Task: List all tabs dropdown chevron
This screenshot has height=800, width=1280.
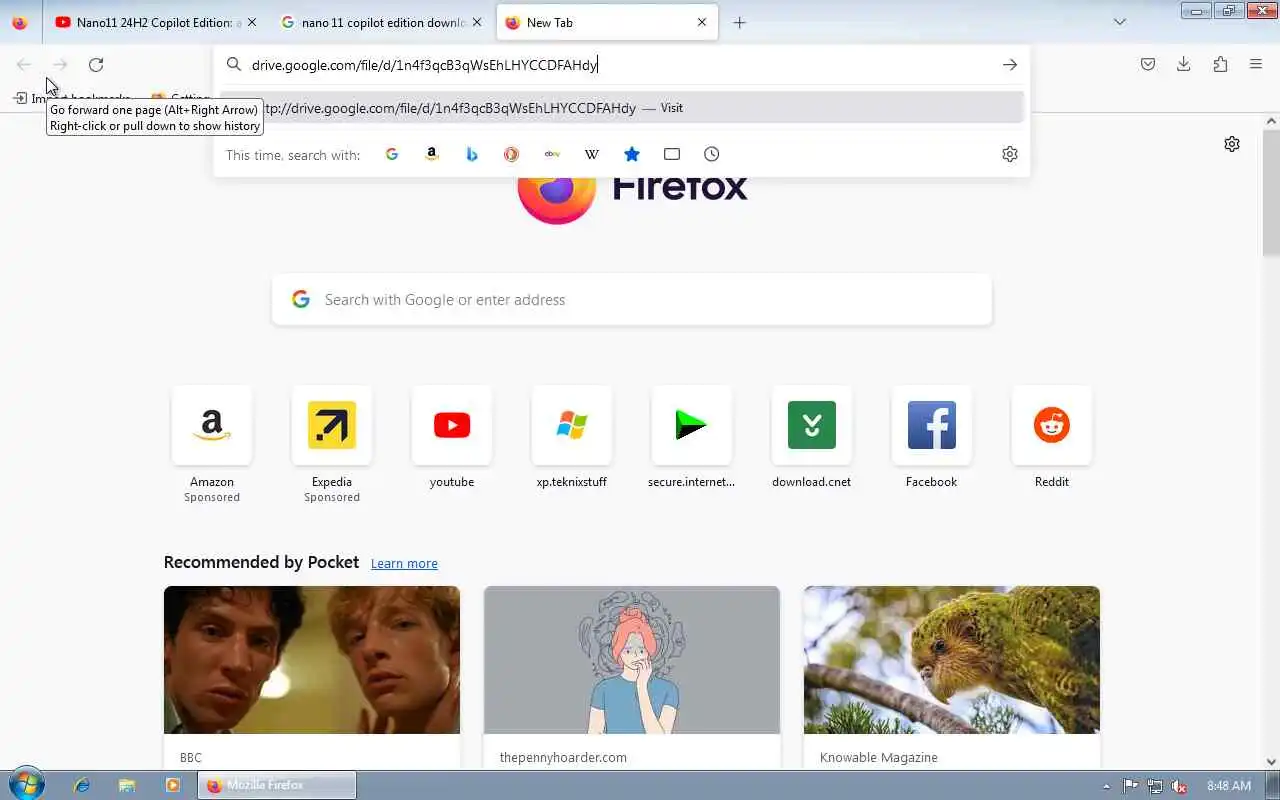Action: pyautogui.click(x=1120, y=22)
